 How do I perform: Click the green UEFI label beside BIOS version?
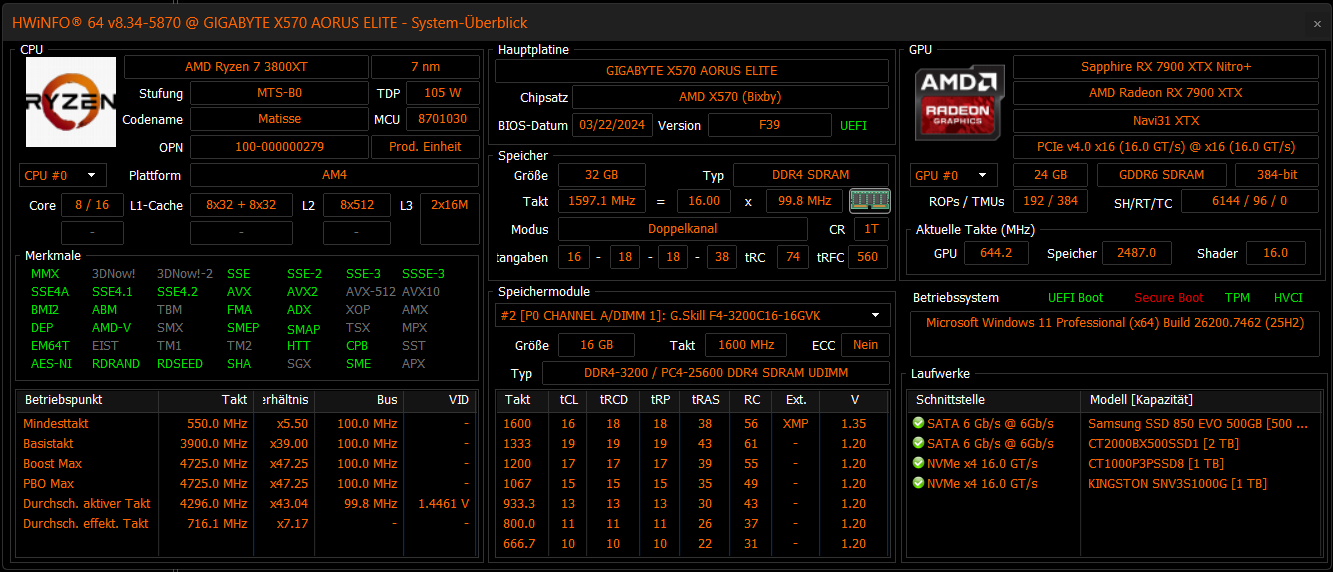[853, 126]
